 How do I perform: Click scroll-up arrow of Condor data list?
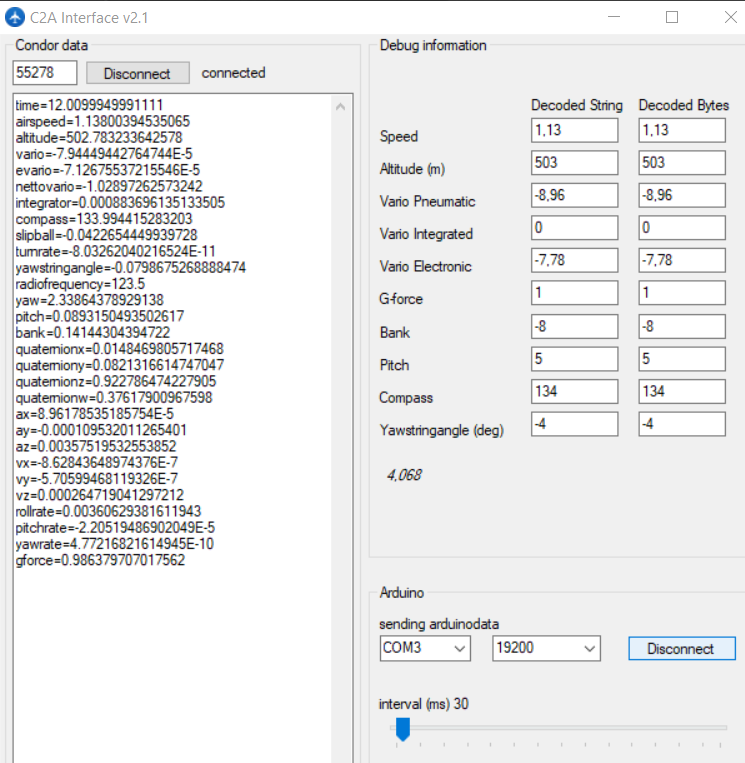pyautogui.click(x=341, y=107)
